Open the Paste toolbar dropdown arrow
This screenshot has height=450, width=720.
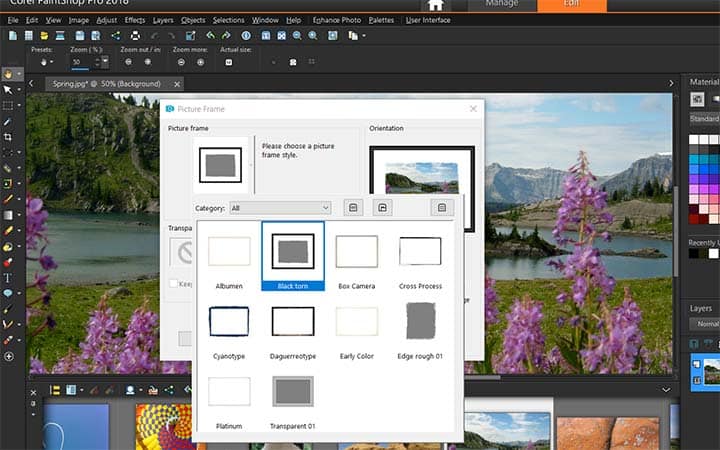point(364,36)
